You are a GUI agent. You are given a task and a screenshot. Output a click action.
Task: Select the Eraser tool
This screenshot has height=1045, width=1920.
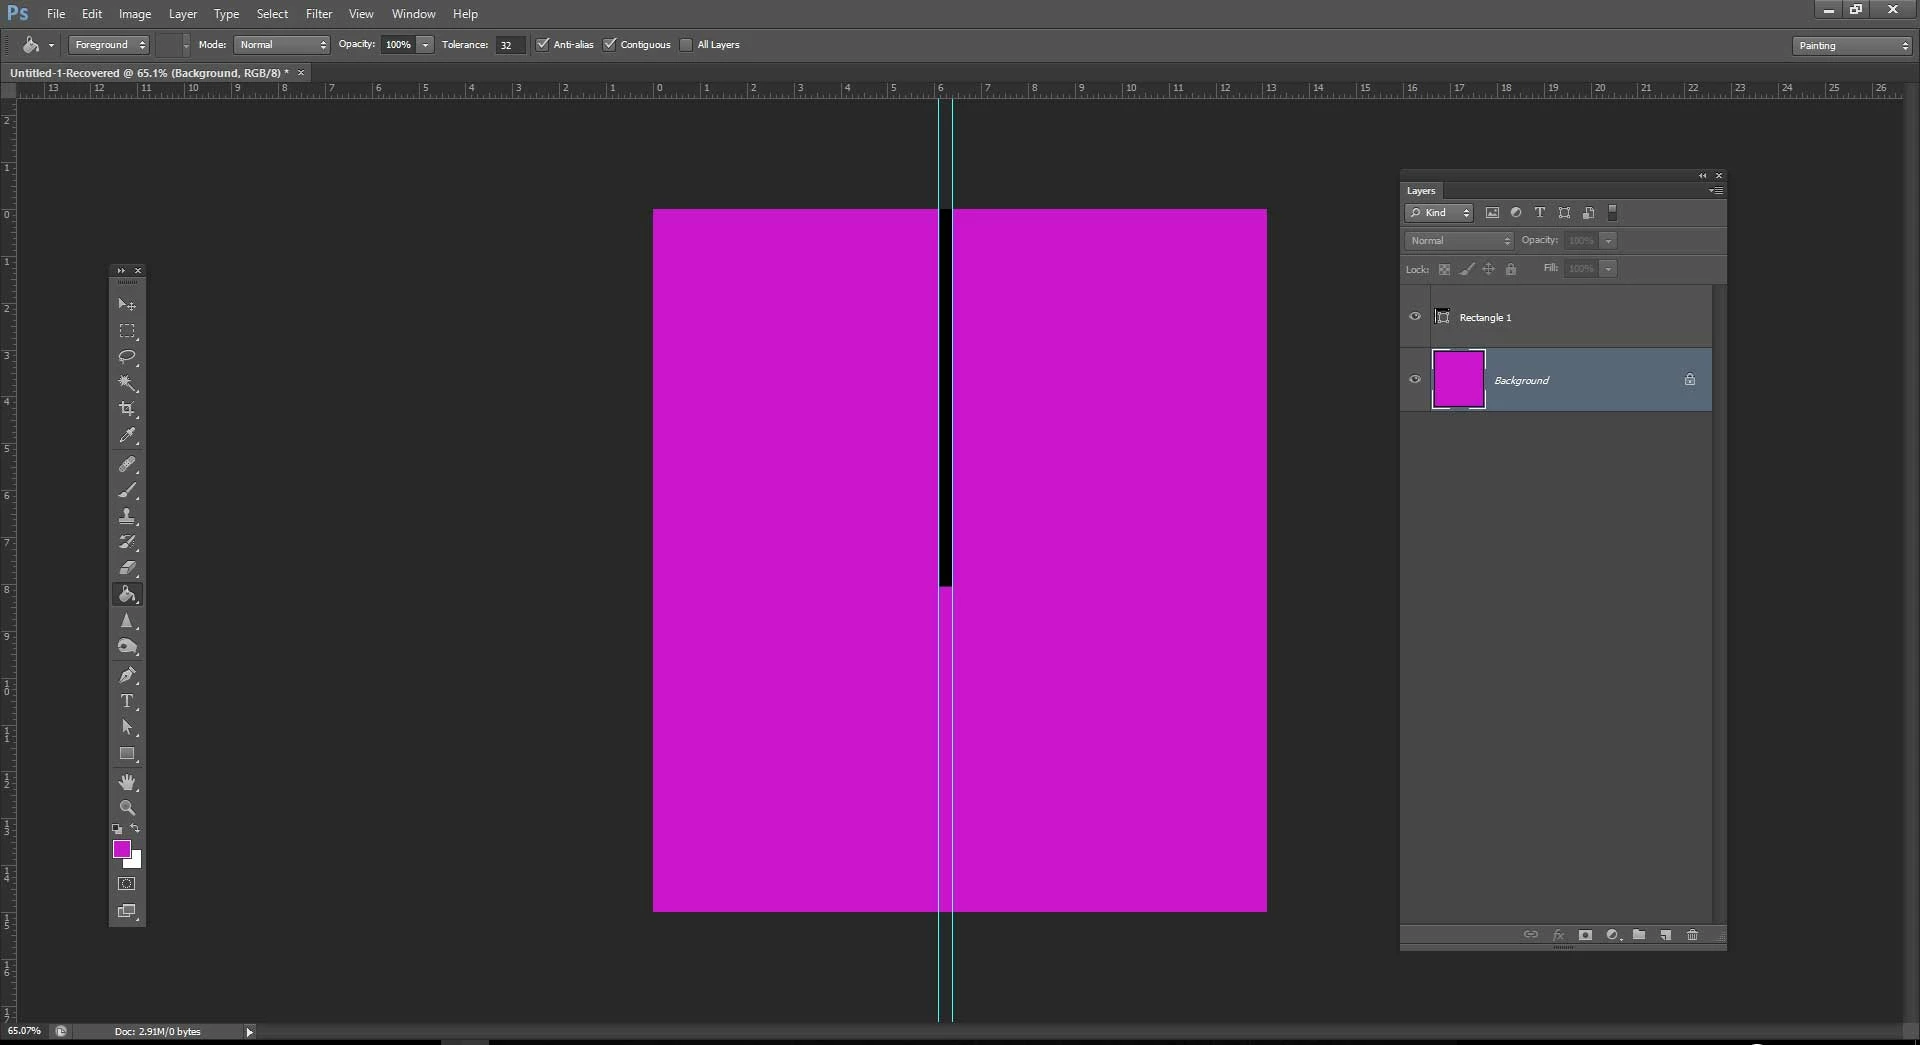tap(127, 568)
